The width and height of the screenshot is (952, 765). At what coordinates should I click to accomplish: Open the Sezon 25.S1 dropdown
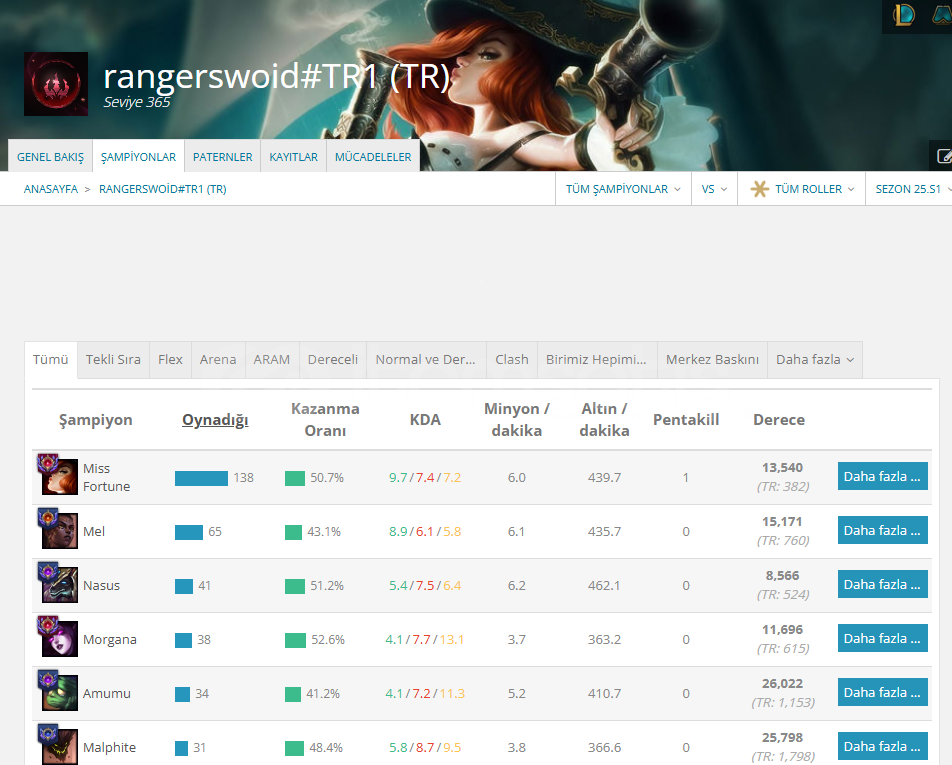[910, 189]
